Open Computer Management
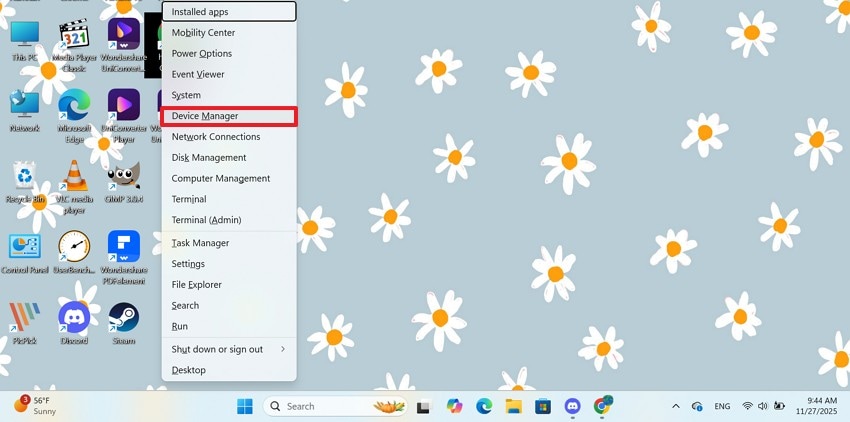 click(x=229, y=178)
